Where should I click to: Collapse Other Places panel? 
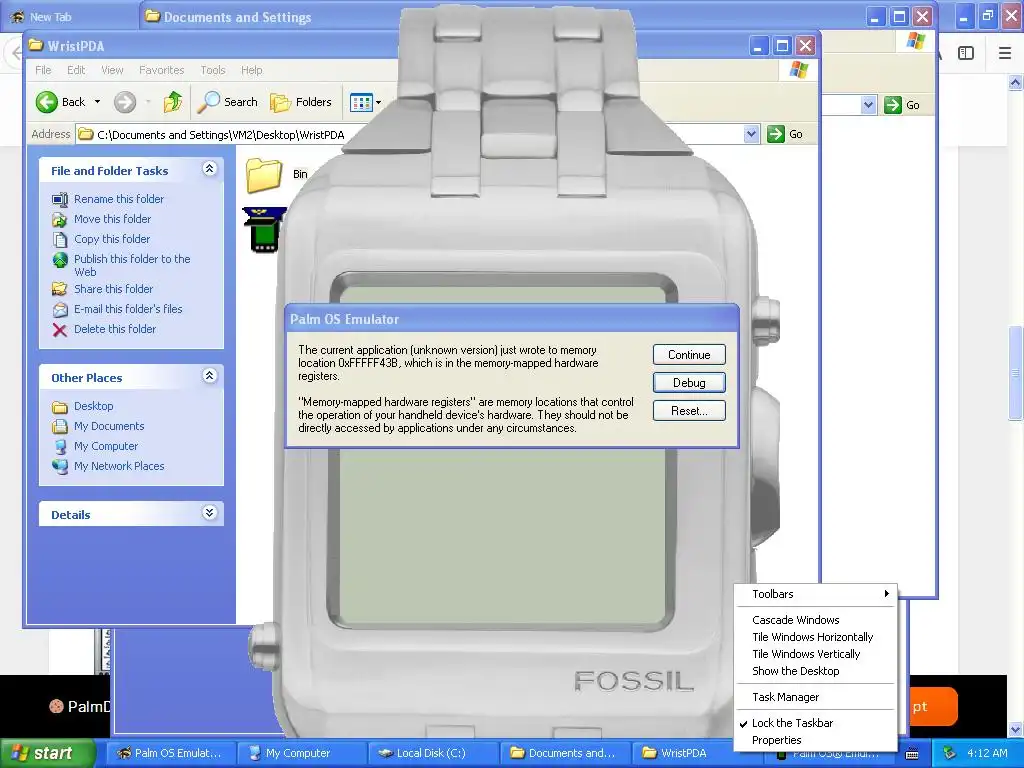point(209,376)
